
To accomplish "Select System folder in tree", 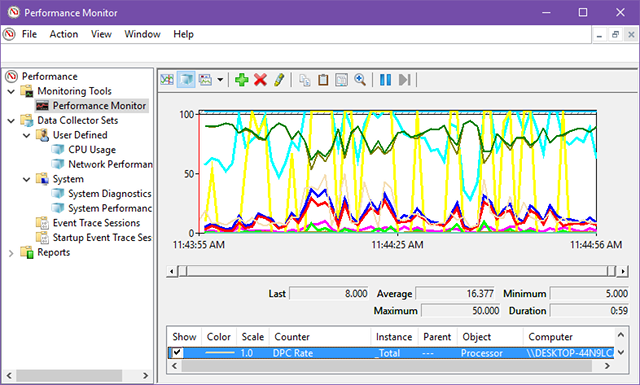I will click(x=68, y=179).
